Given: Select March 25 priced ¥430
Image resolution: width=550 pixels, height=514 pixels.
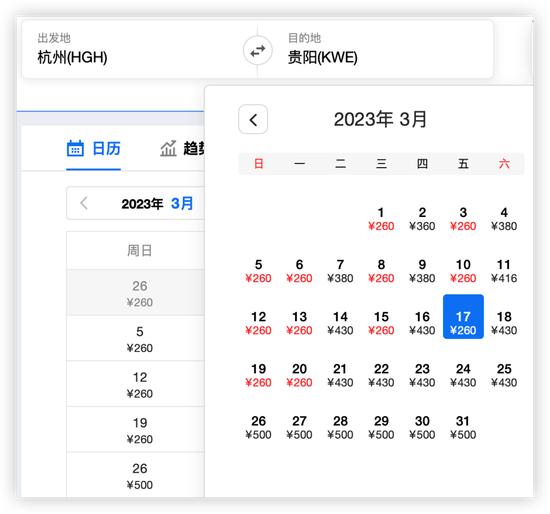Looking at the screenshot, I should (x=504, y=375).
